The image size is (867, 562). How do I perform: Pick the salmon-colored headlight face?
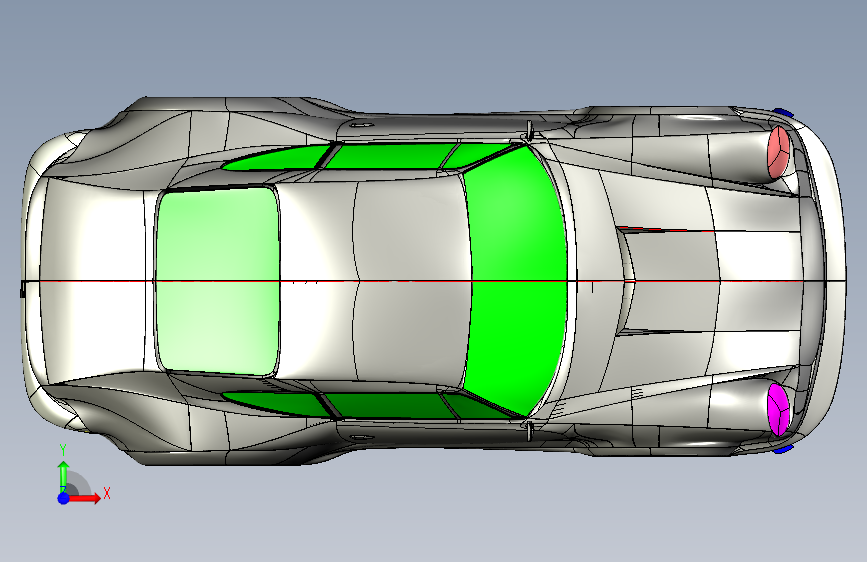(779, 152)
